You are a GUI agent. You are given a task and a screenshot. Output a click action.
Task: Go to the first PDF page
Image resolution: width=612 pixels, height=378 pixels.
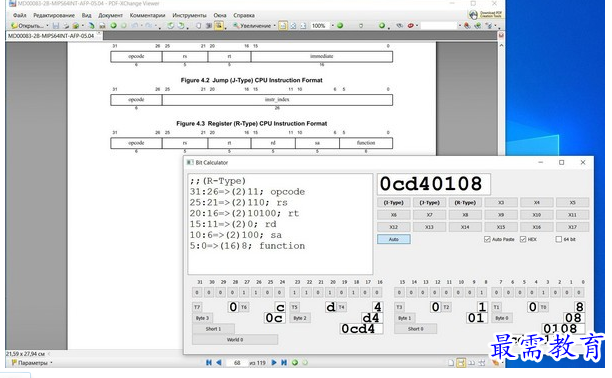[209, 363]
